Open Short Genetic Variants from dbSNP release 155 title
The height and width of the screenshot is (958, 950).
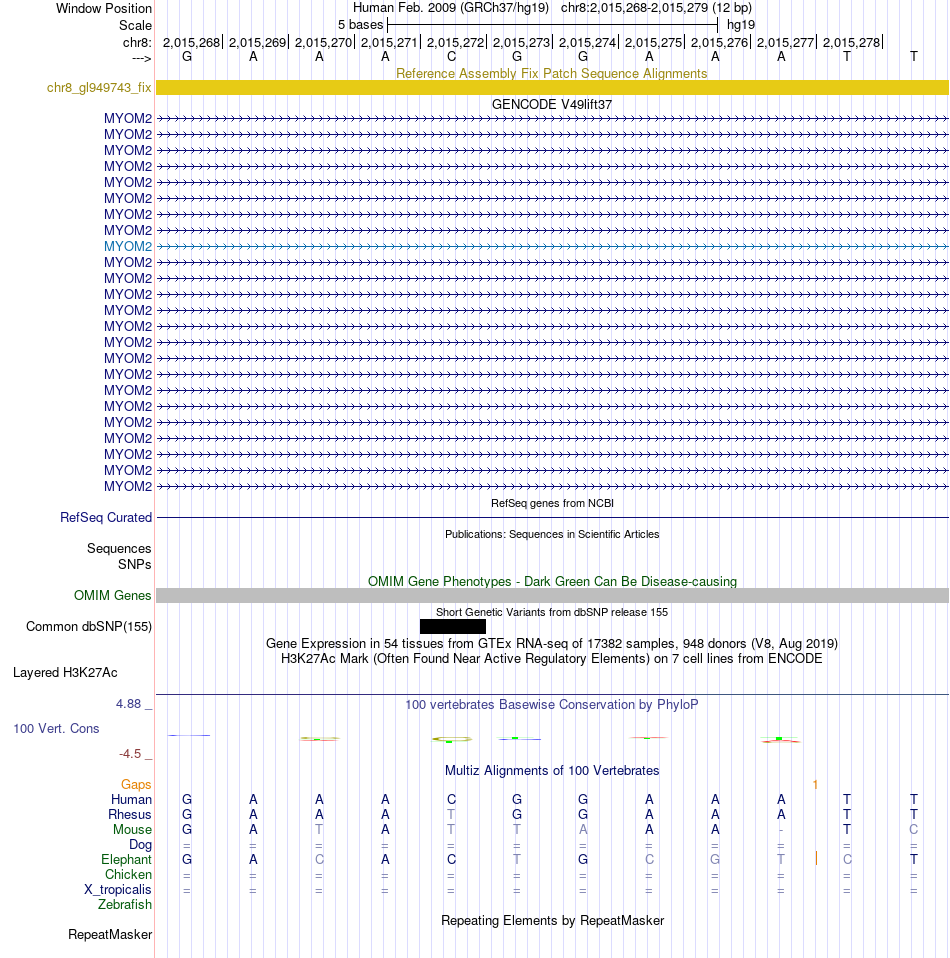(x=552, y=612)
